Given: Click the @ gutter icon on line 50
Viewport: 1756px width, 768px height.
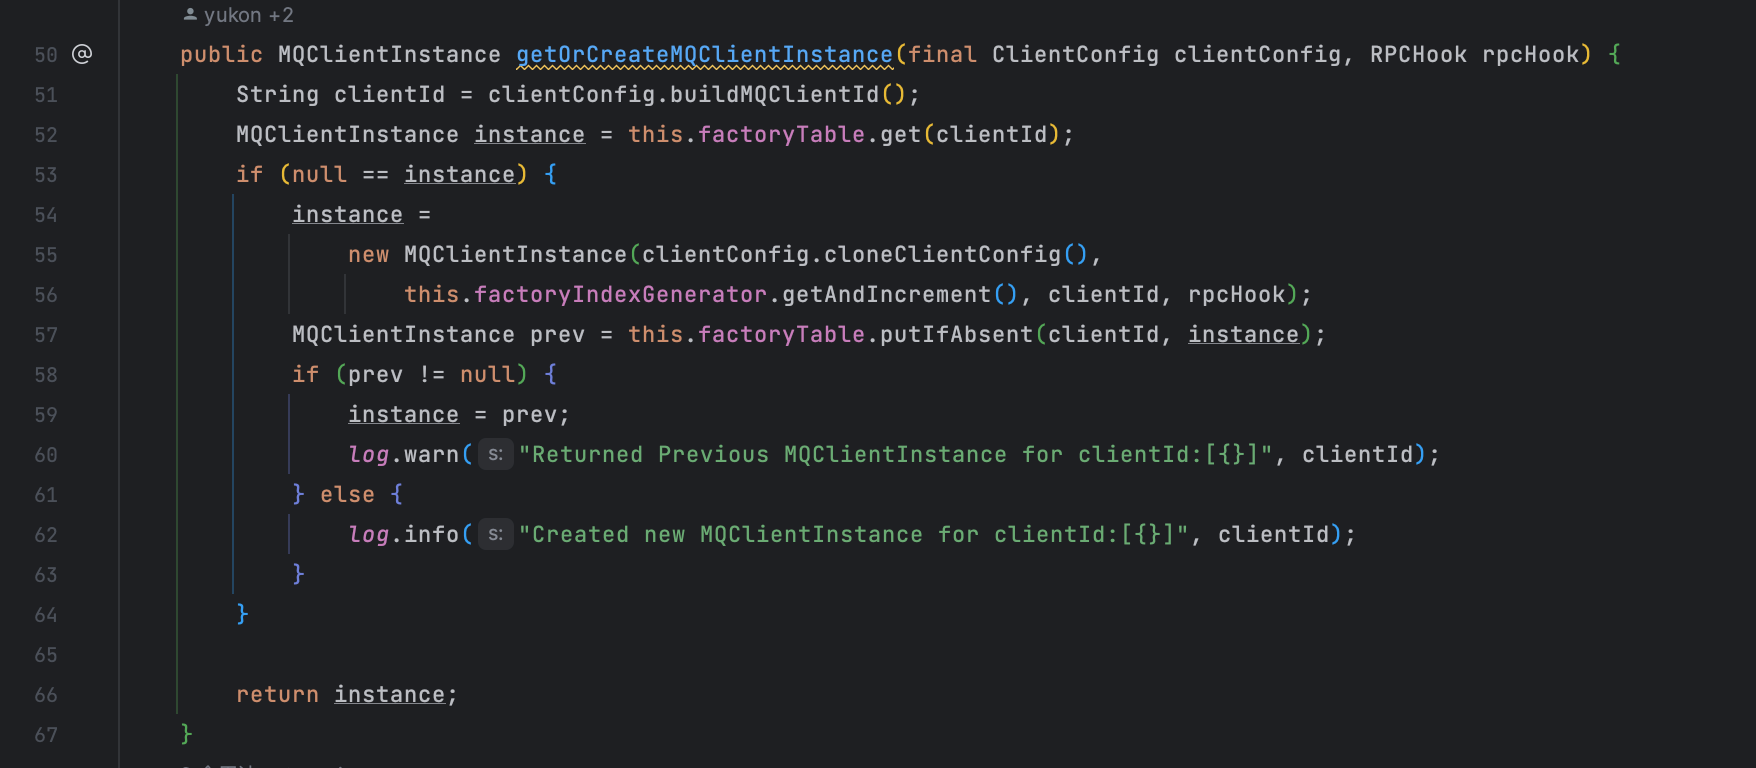Looking at the screenshot, I should coord(82,54).
